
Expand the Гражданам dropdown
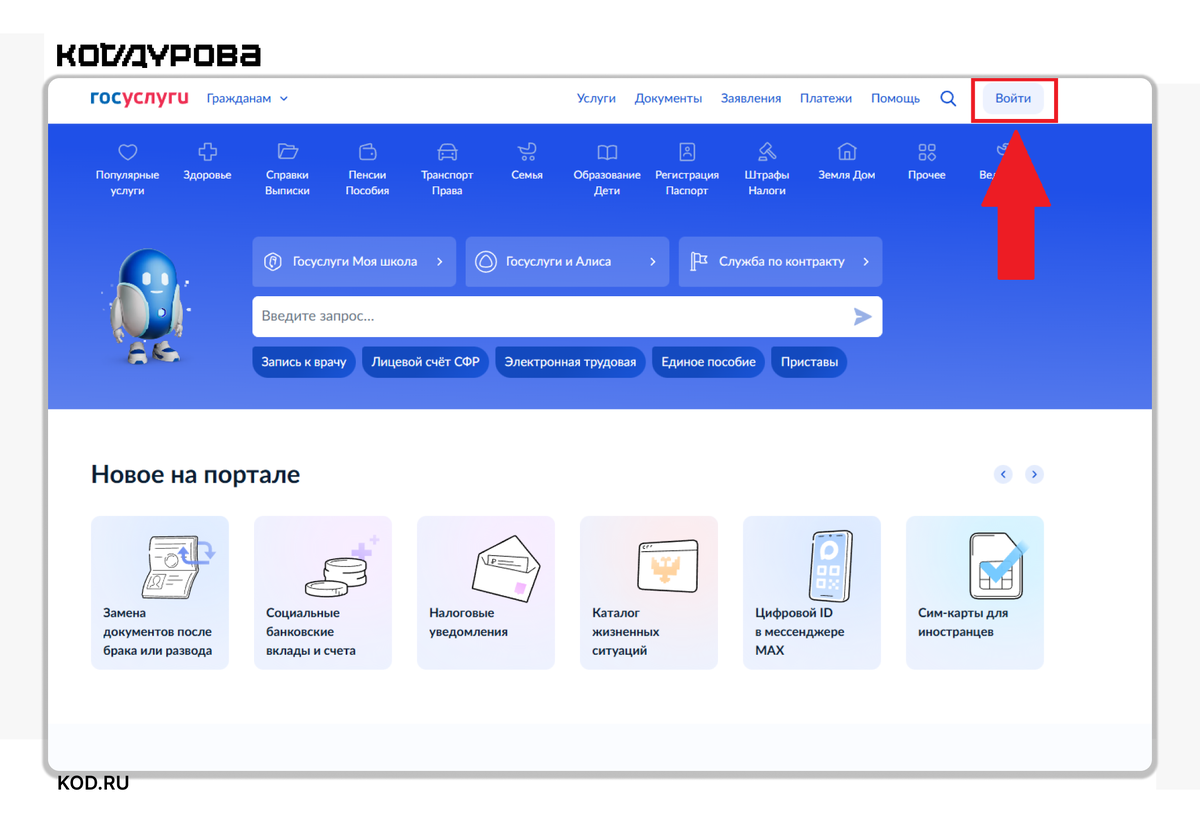click(x=247, y=99)
